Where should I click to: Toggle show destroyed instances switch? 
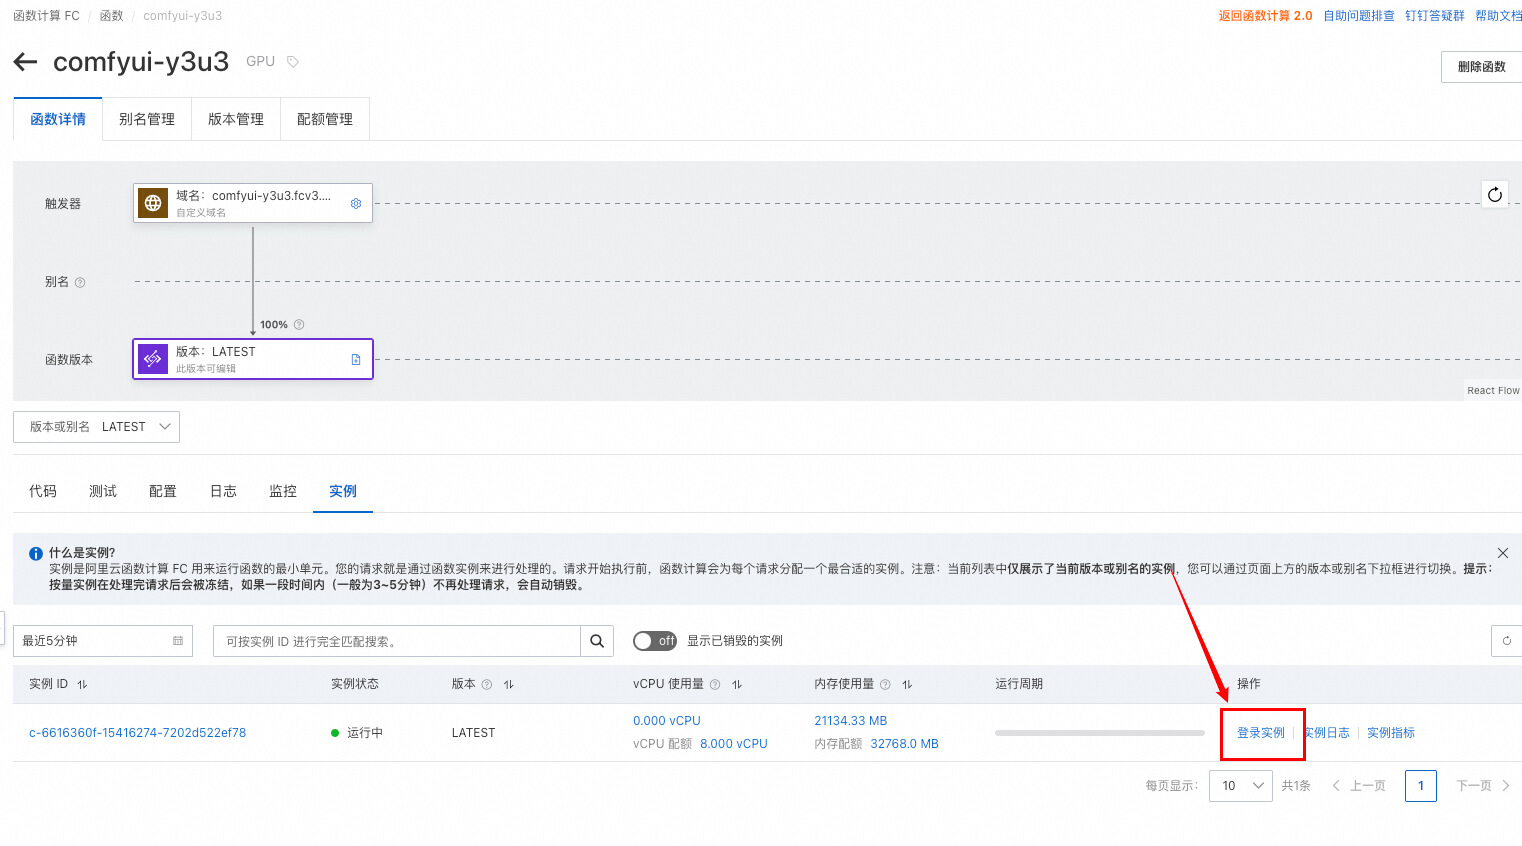(655, 641)
